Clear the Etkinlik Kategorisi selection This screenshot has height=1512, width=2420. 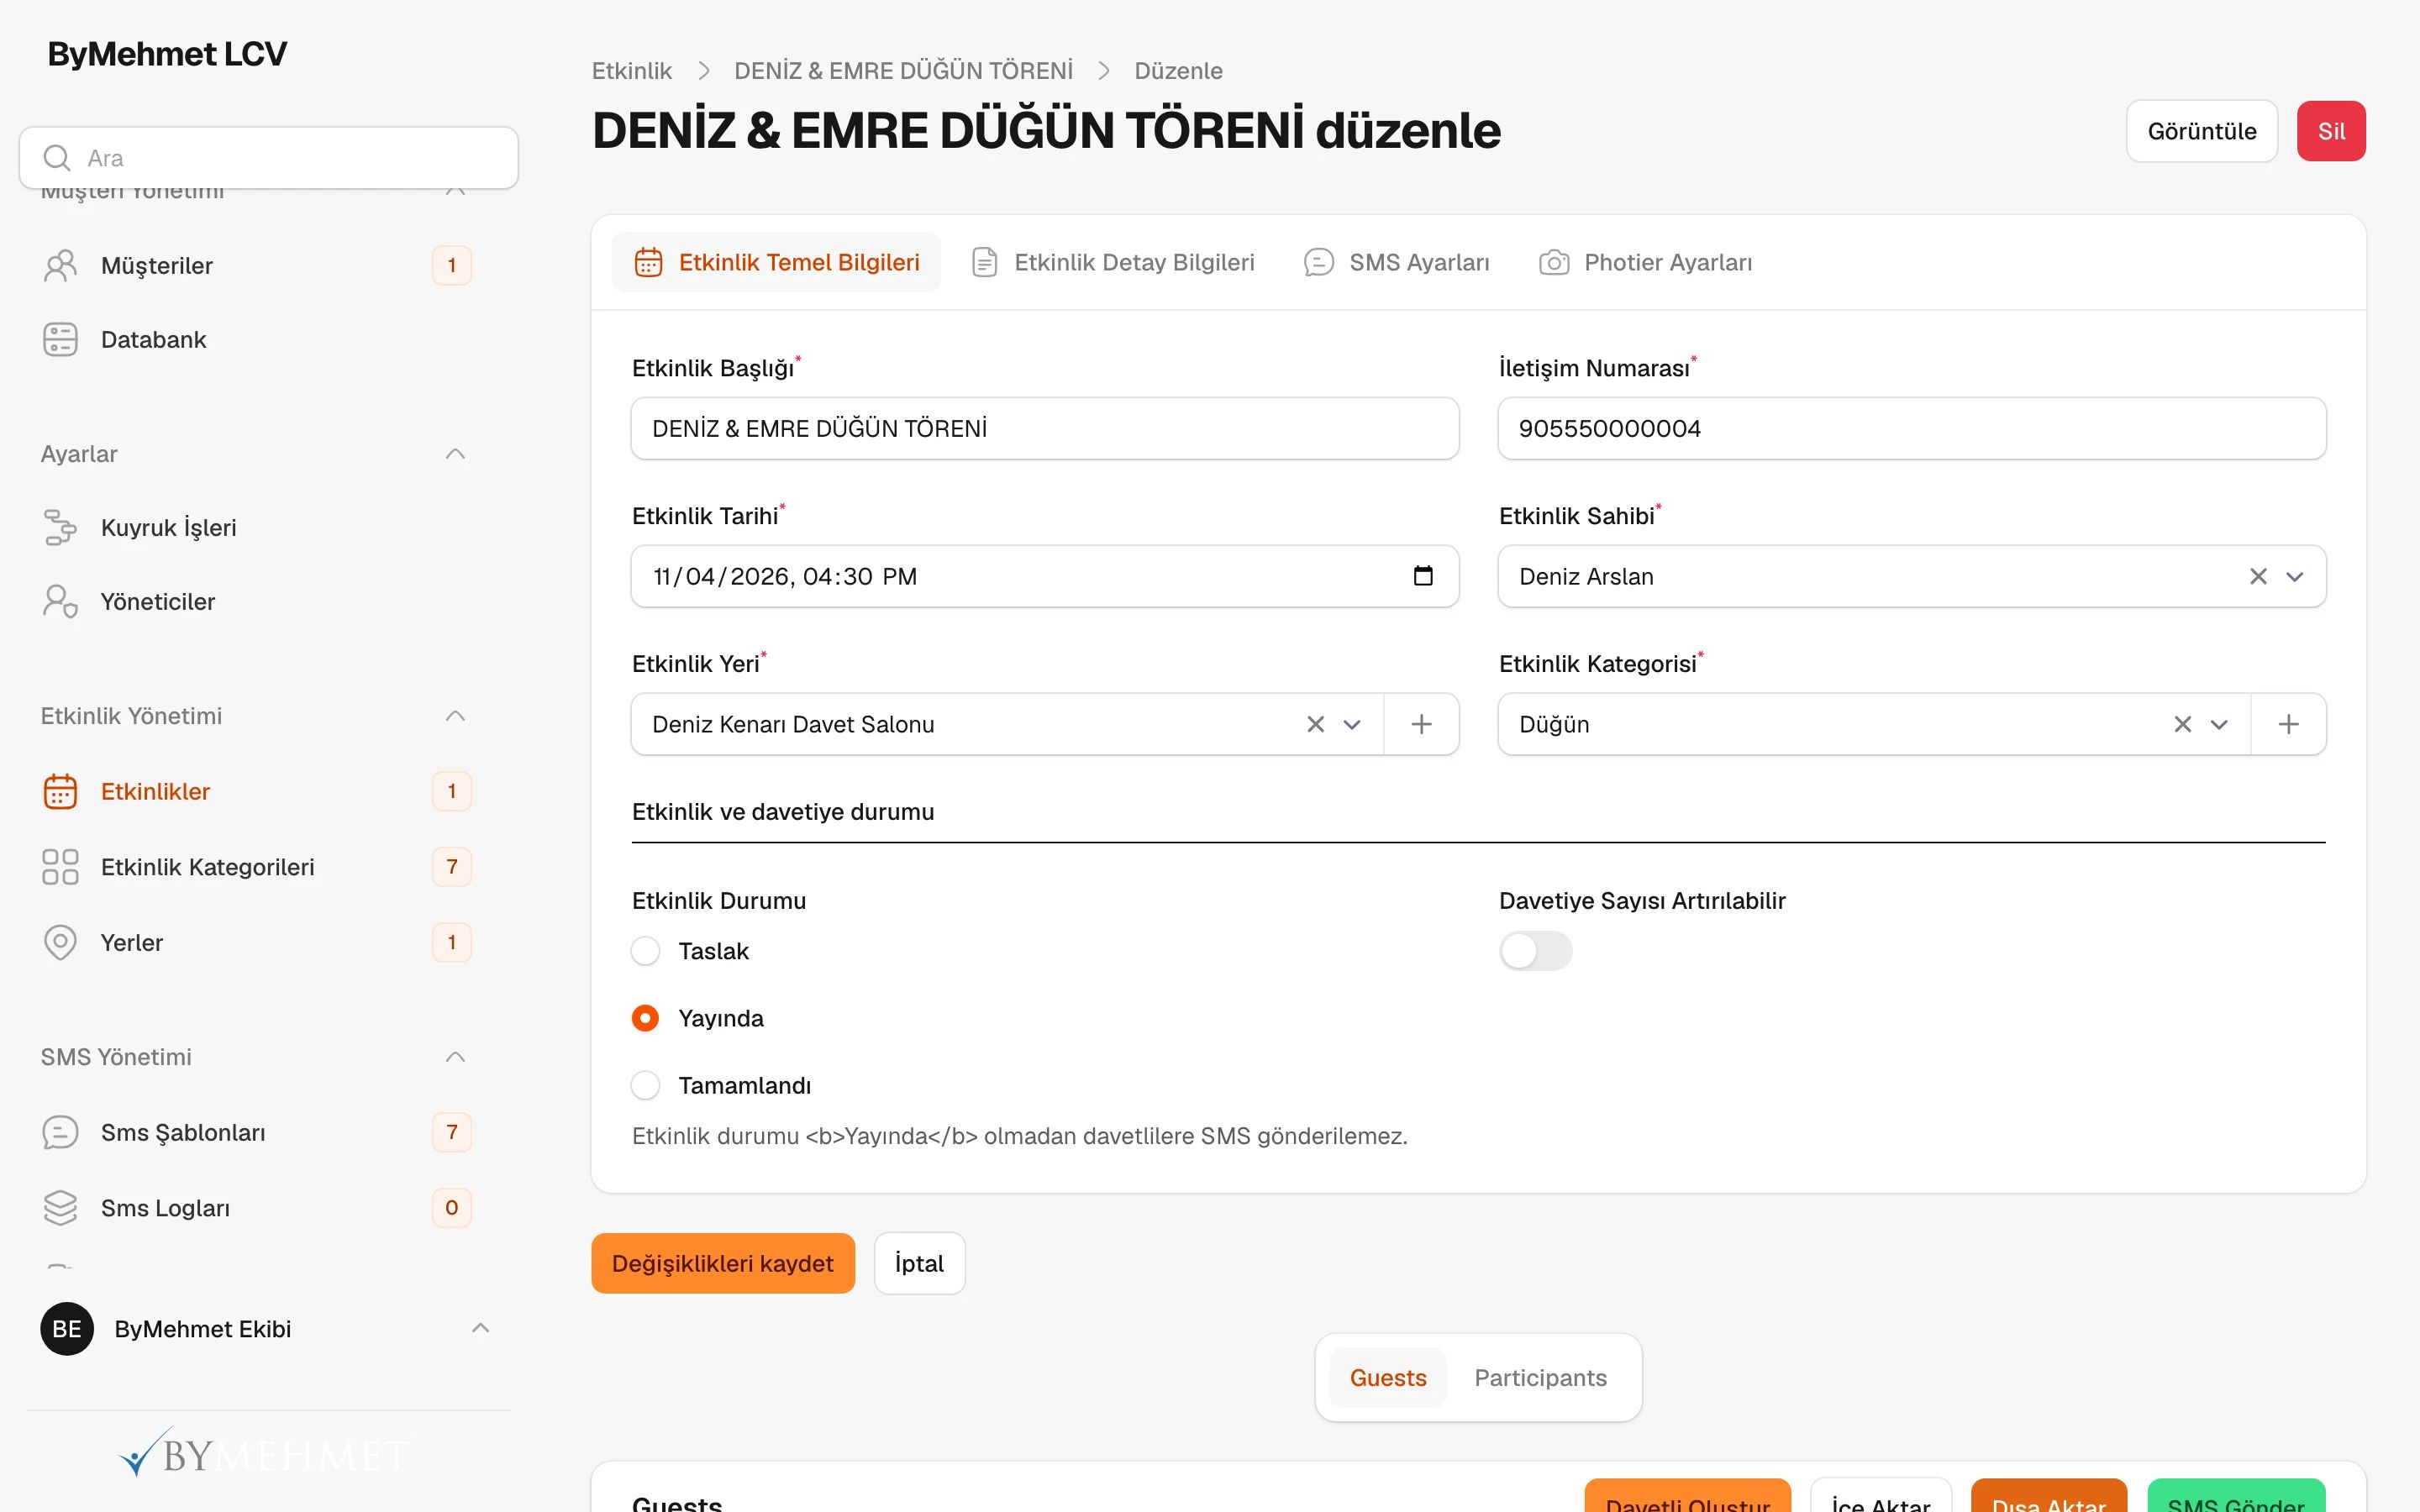pos(2182,724)
